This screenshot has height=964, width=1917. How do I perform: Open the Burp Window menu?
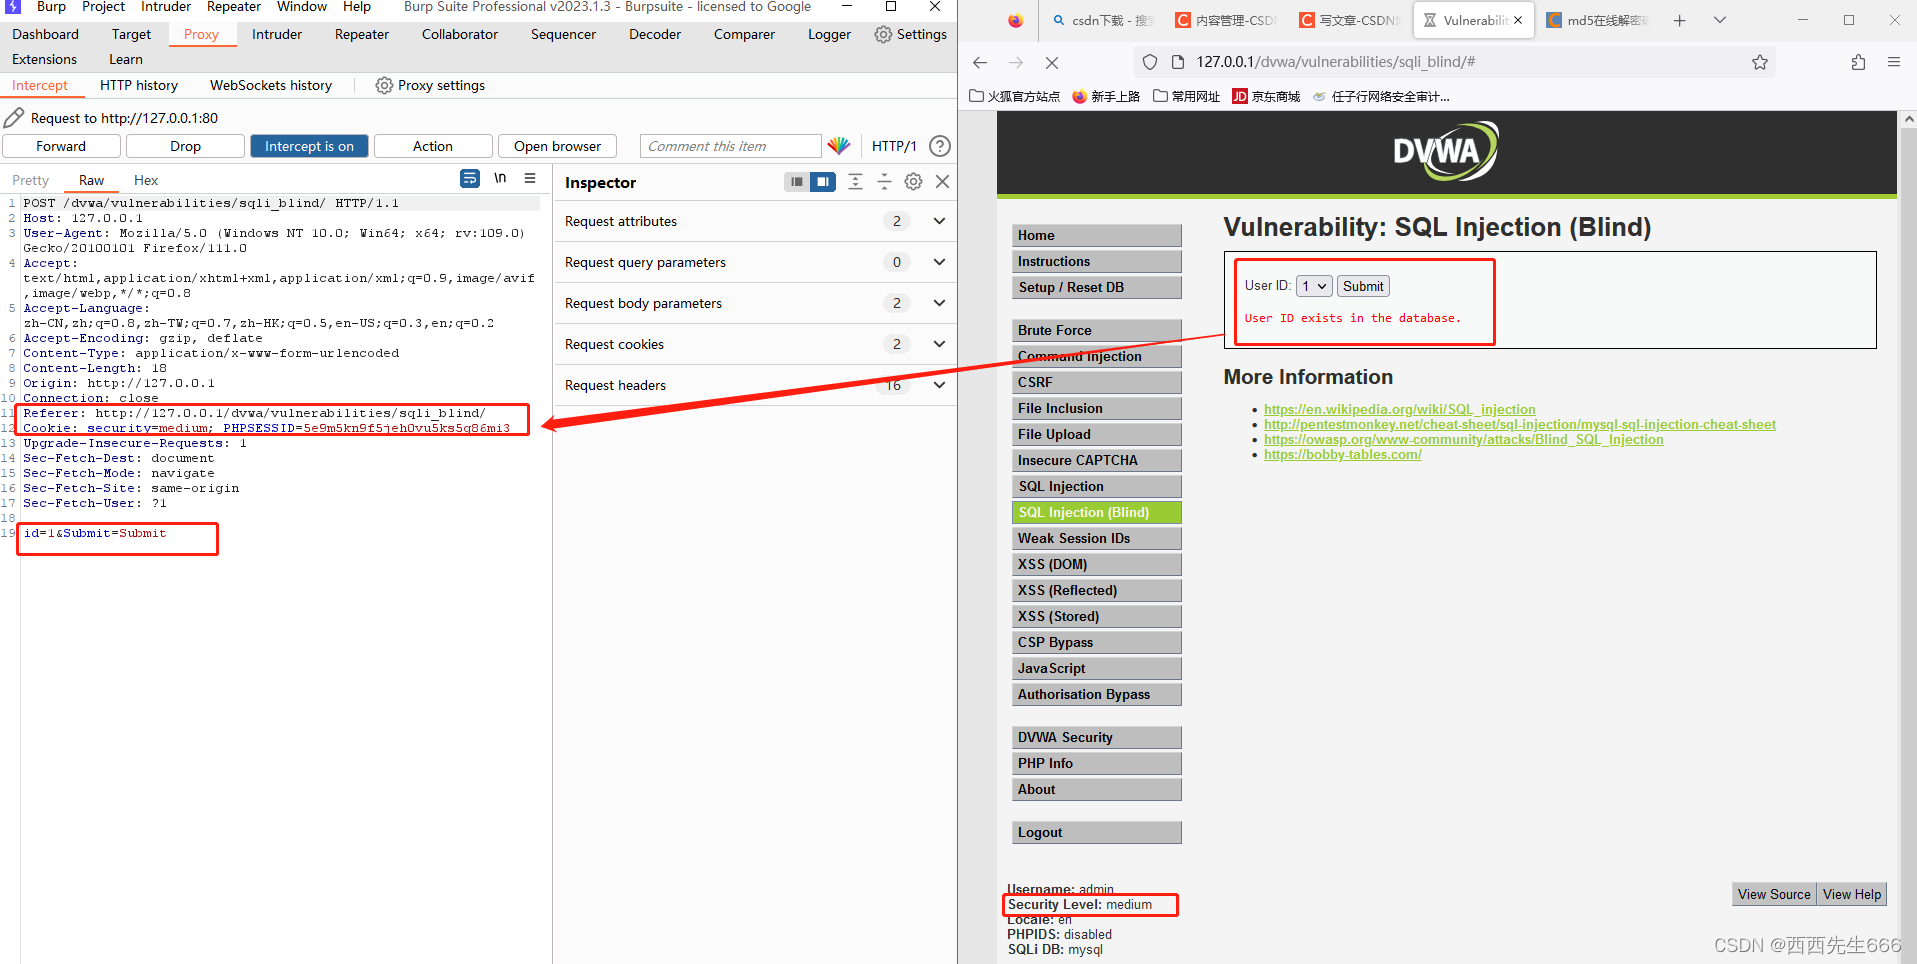tap(301, 7)
